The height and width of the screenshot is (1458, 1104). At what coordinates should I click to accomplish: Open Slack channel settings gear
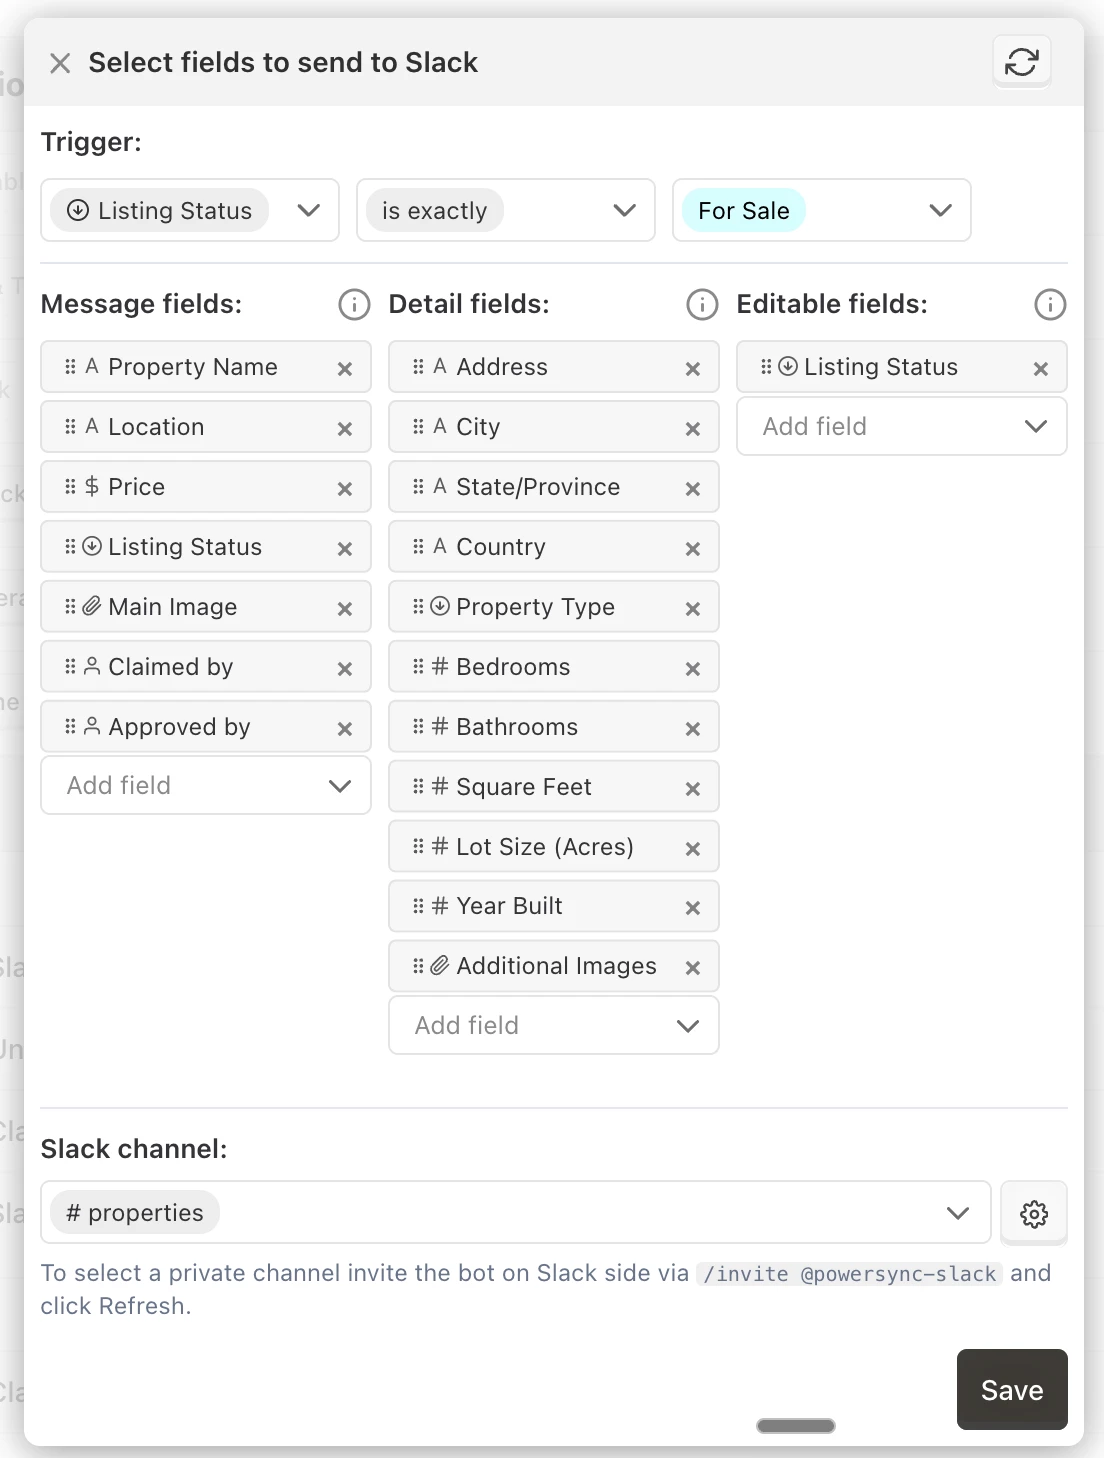[x=1033, y=1213]
